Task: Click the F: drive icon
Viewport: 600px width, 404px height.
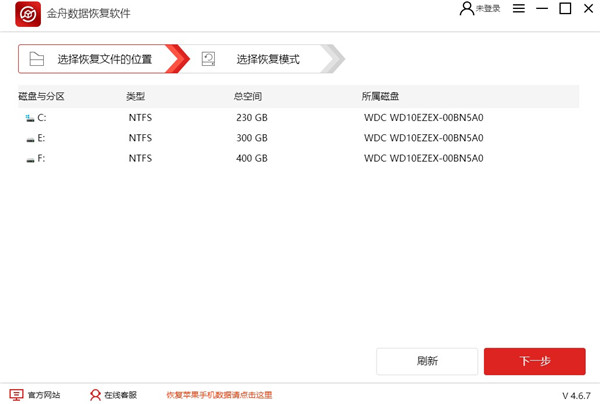Action: pyautogui.click(x=29, y=158)
